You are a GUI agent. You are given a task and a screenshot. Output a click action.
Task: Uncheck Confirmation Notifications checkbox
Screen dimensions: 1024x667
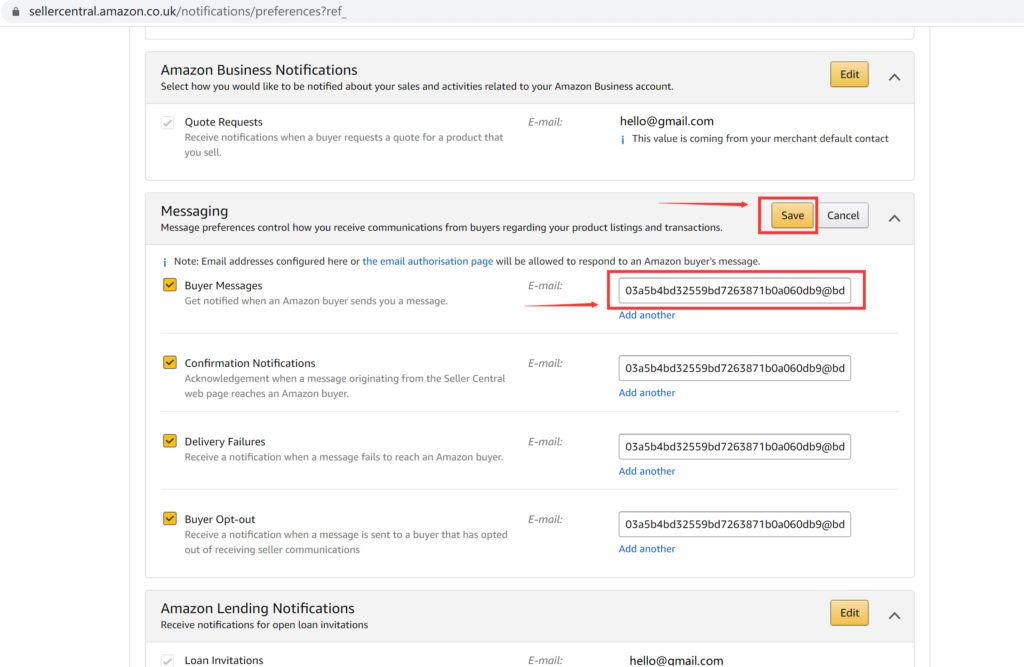(x=170, y=363)
